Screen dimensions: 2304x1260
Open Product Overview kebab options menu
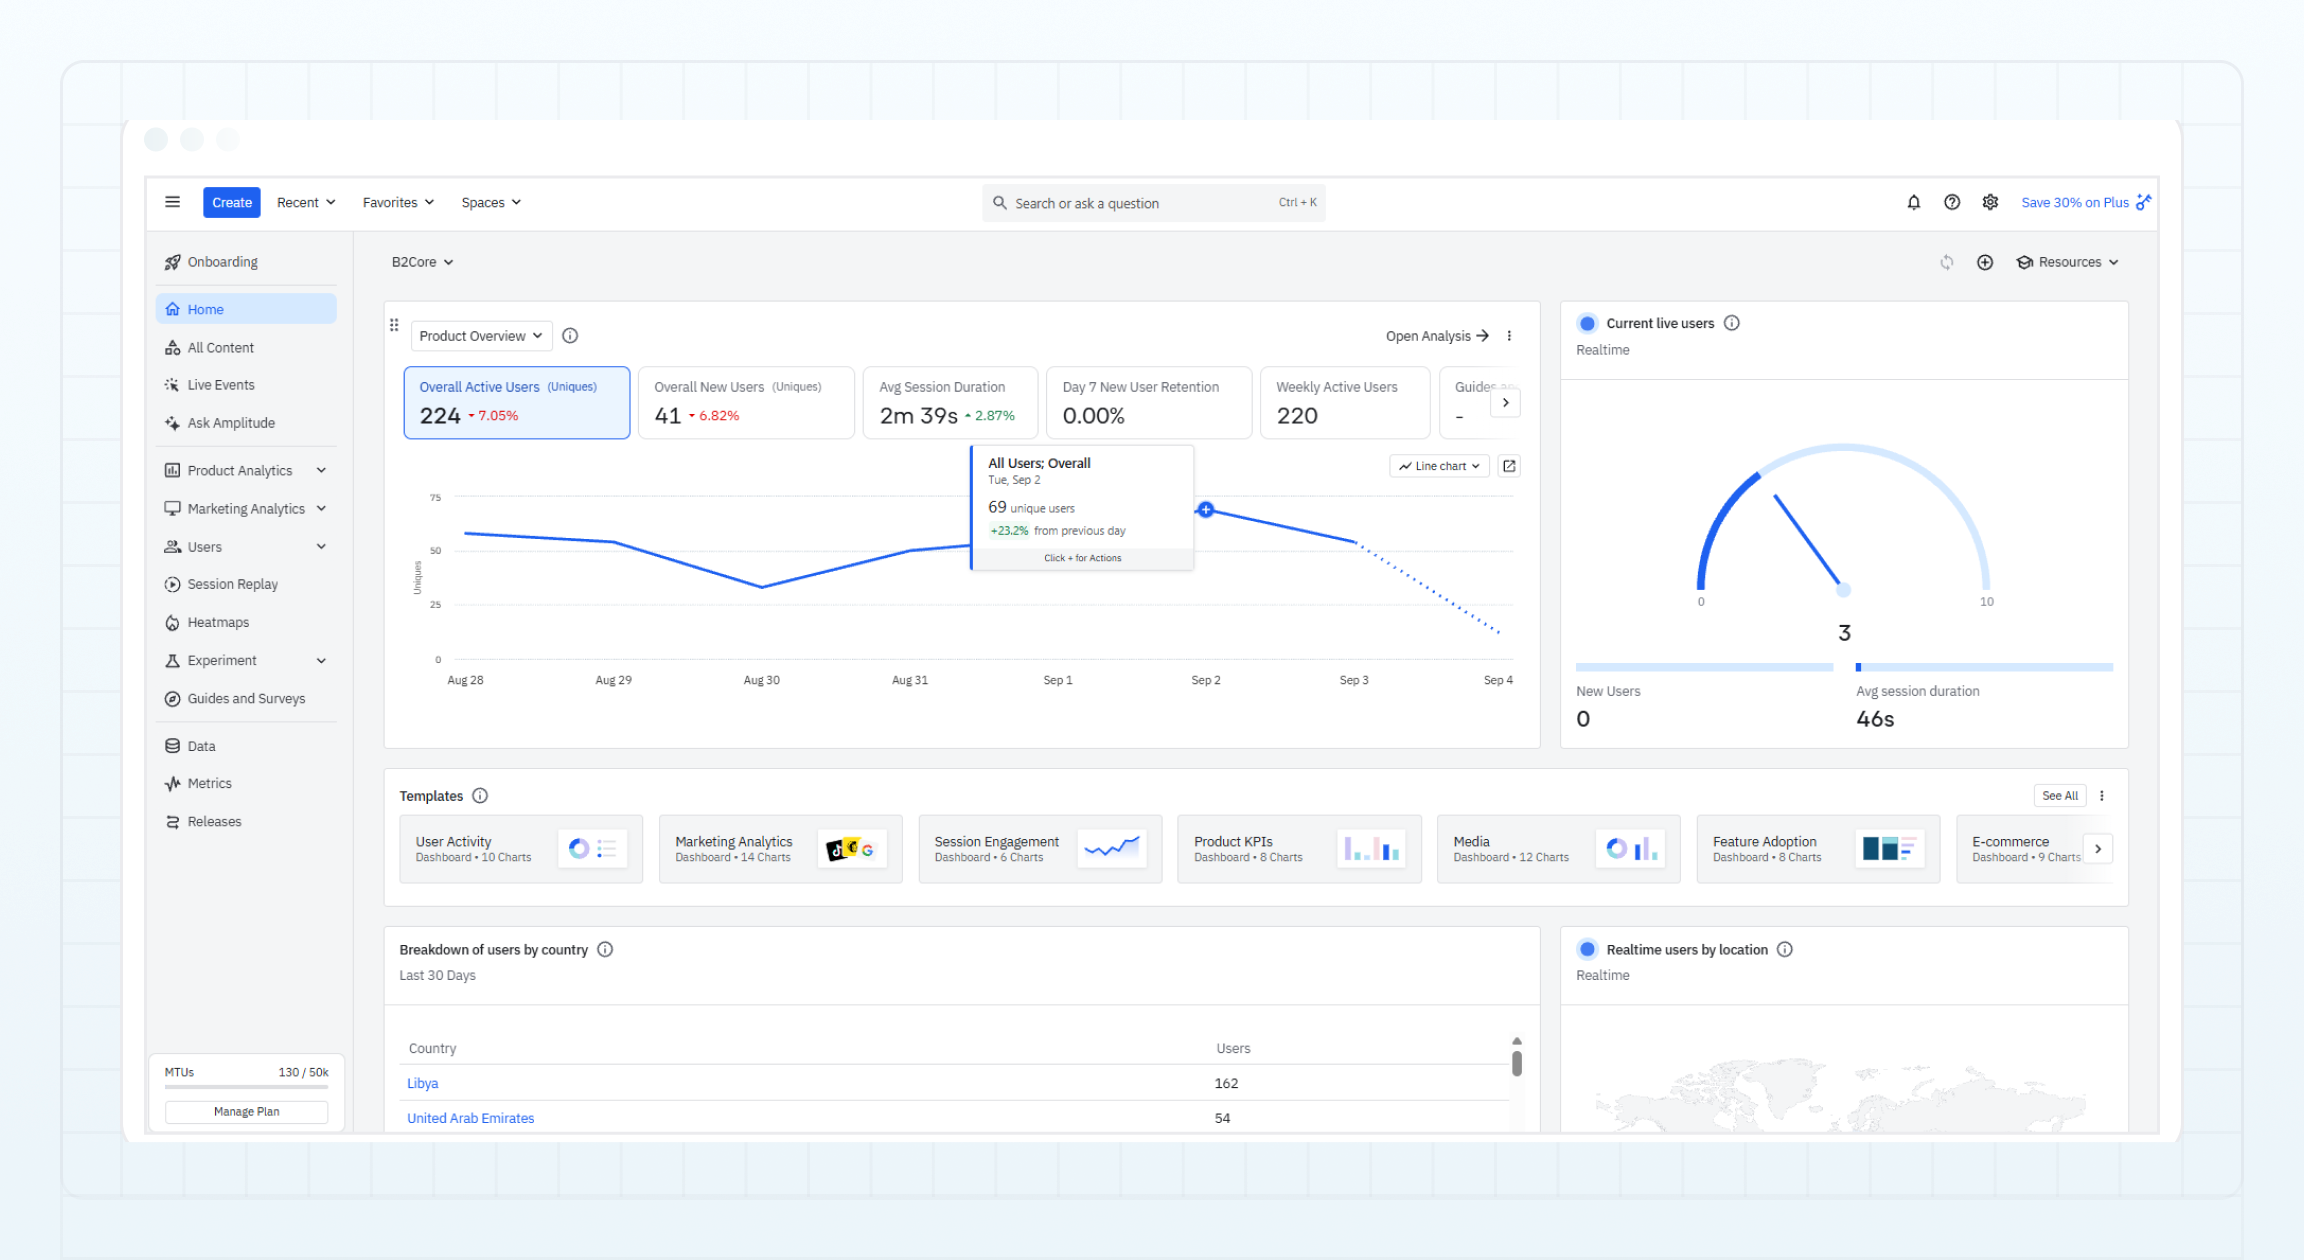click(1509, 336)
